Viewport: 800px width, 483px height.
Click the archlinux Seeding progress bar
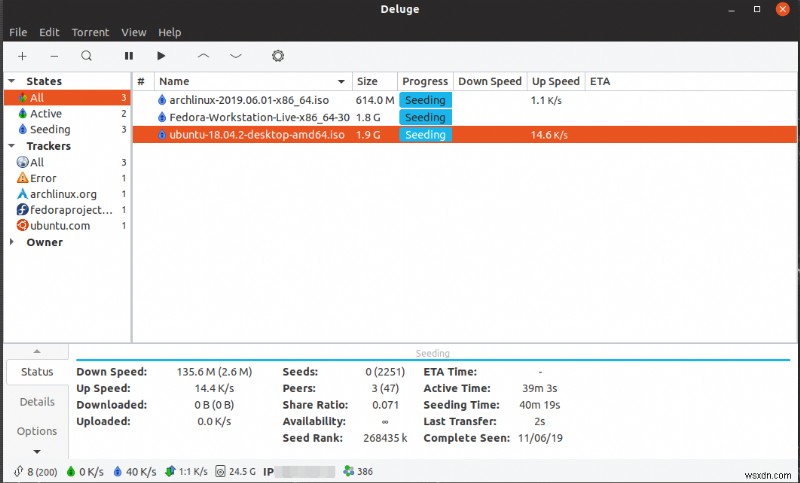[426, 100]
